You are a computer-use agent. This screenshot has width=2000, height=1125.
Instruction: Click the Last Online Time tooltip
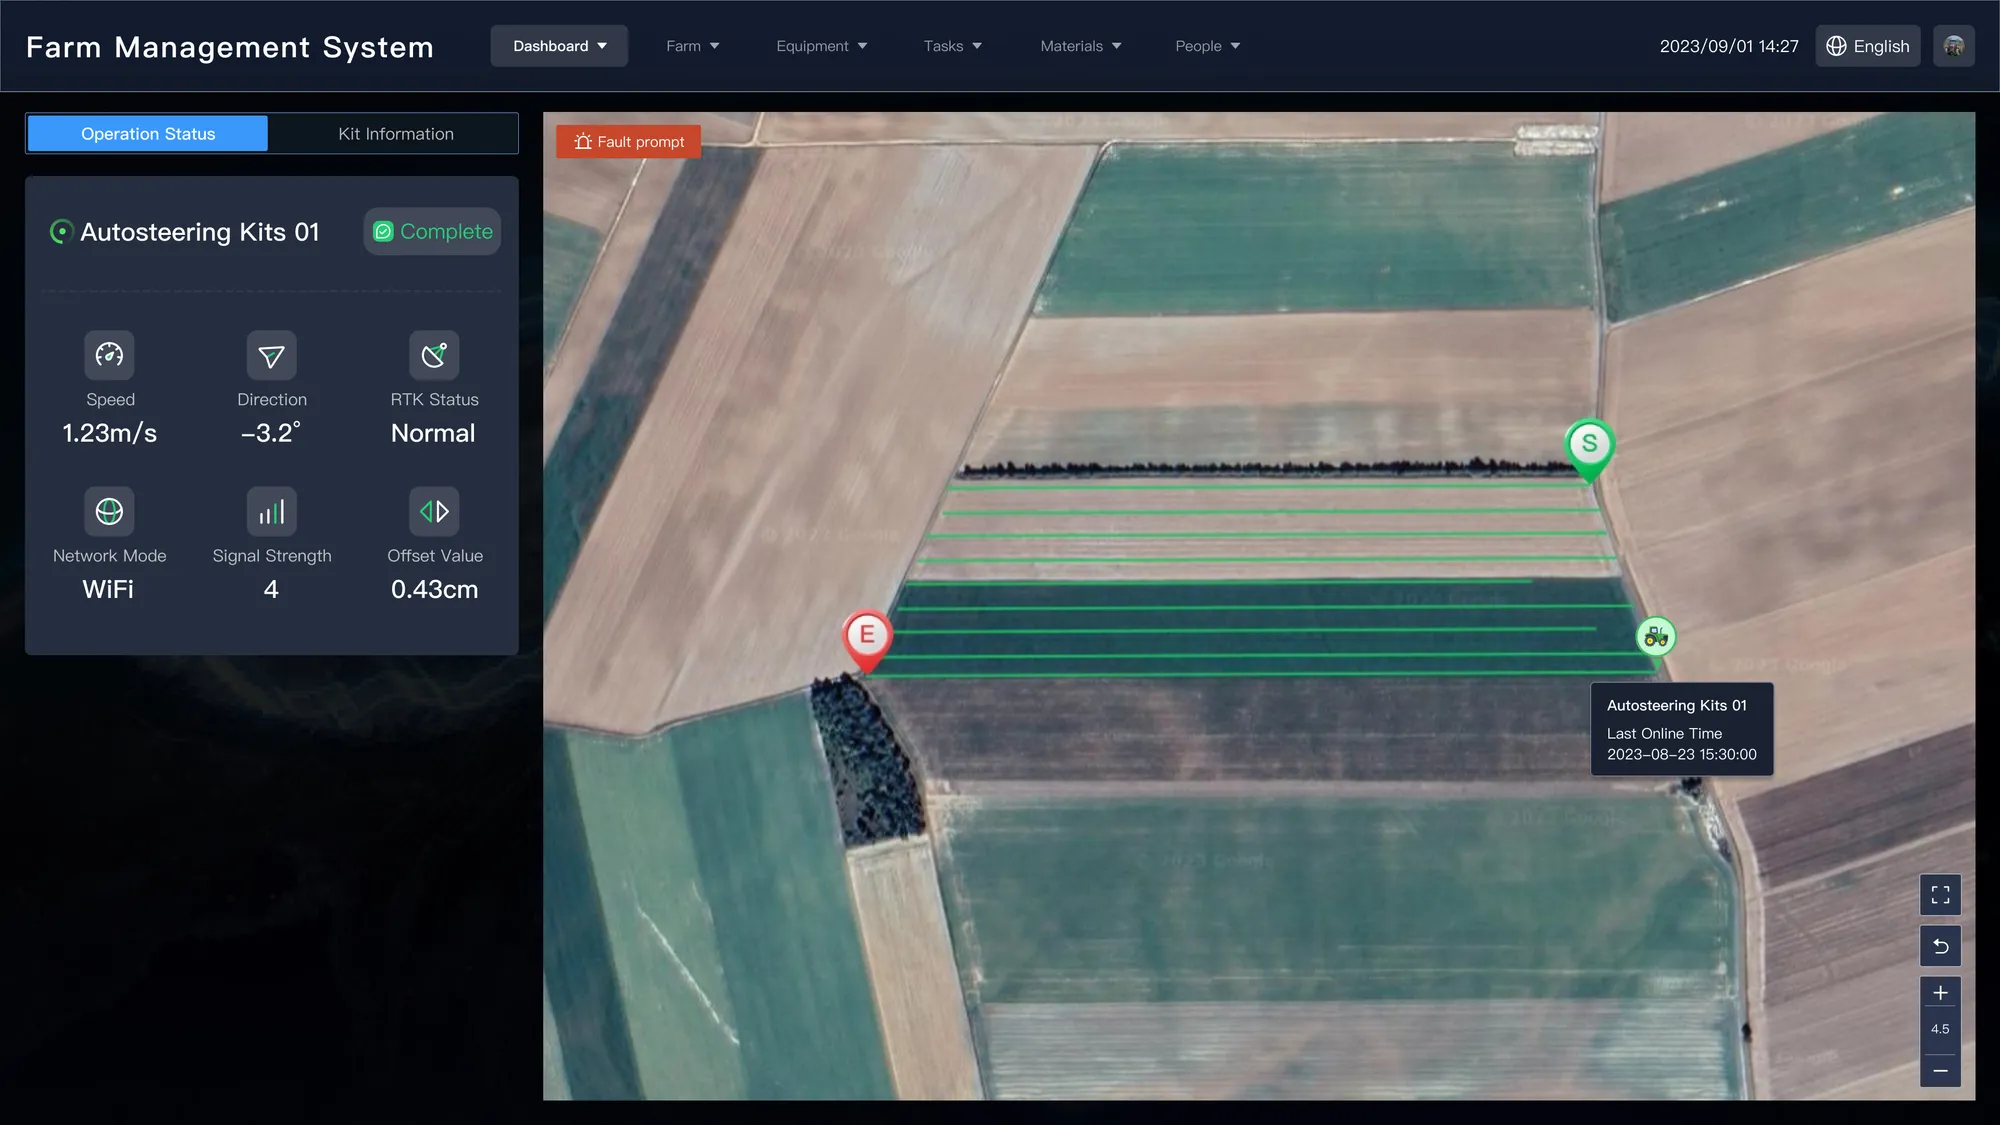(x=1682, y=730)
